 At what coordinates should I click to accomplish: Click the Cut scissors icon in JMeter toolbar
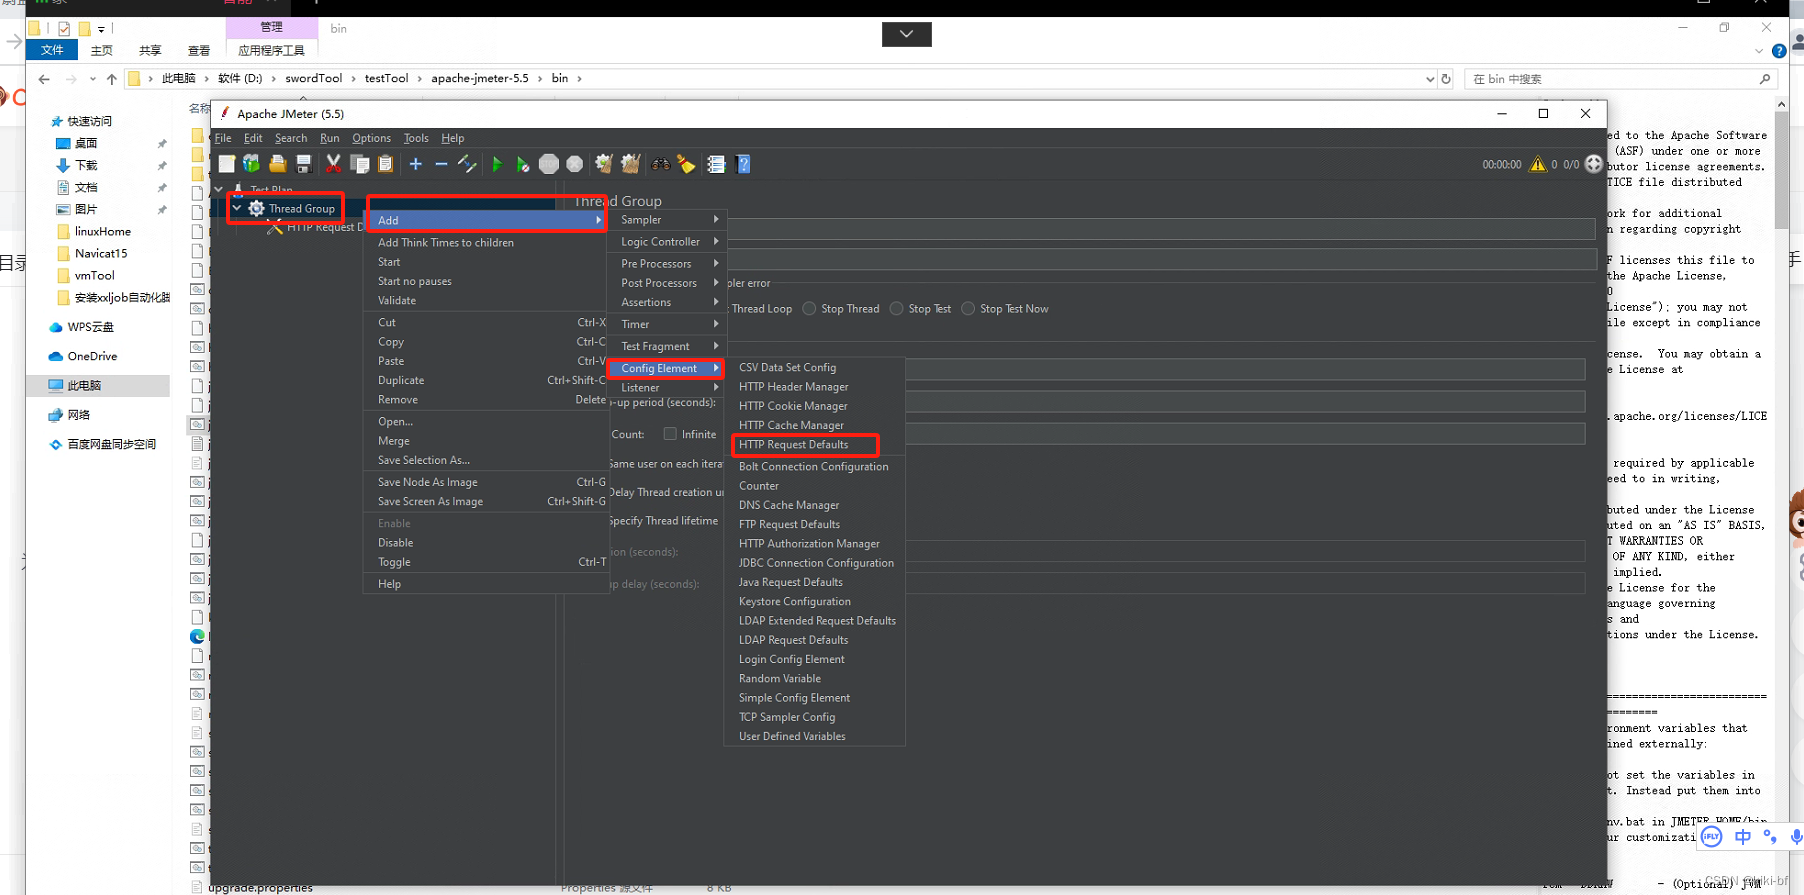(x=333, y=164)
